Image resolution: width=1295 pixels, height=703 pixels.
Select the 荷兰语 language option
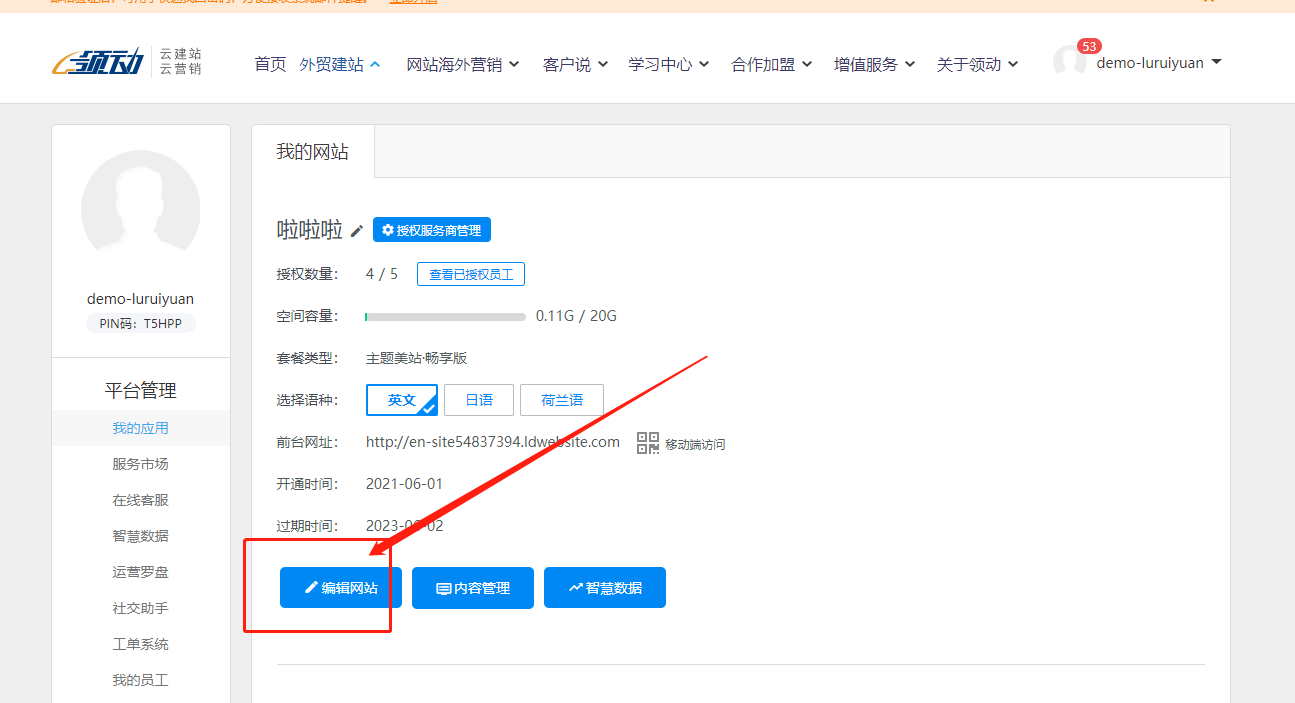click(x=562, y=400)
